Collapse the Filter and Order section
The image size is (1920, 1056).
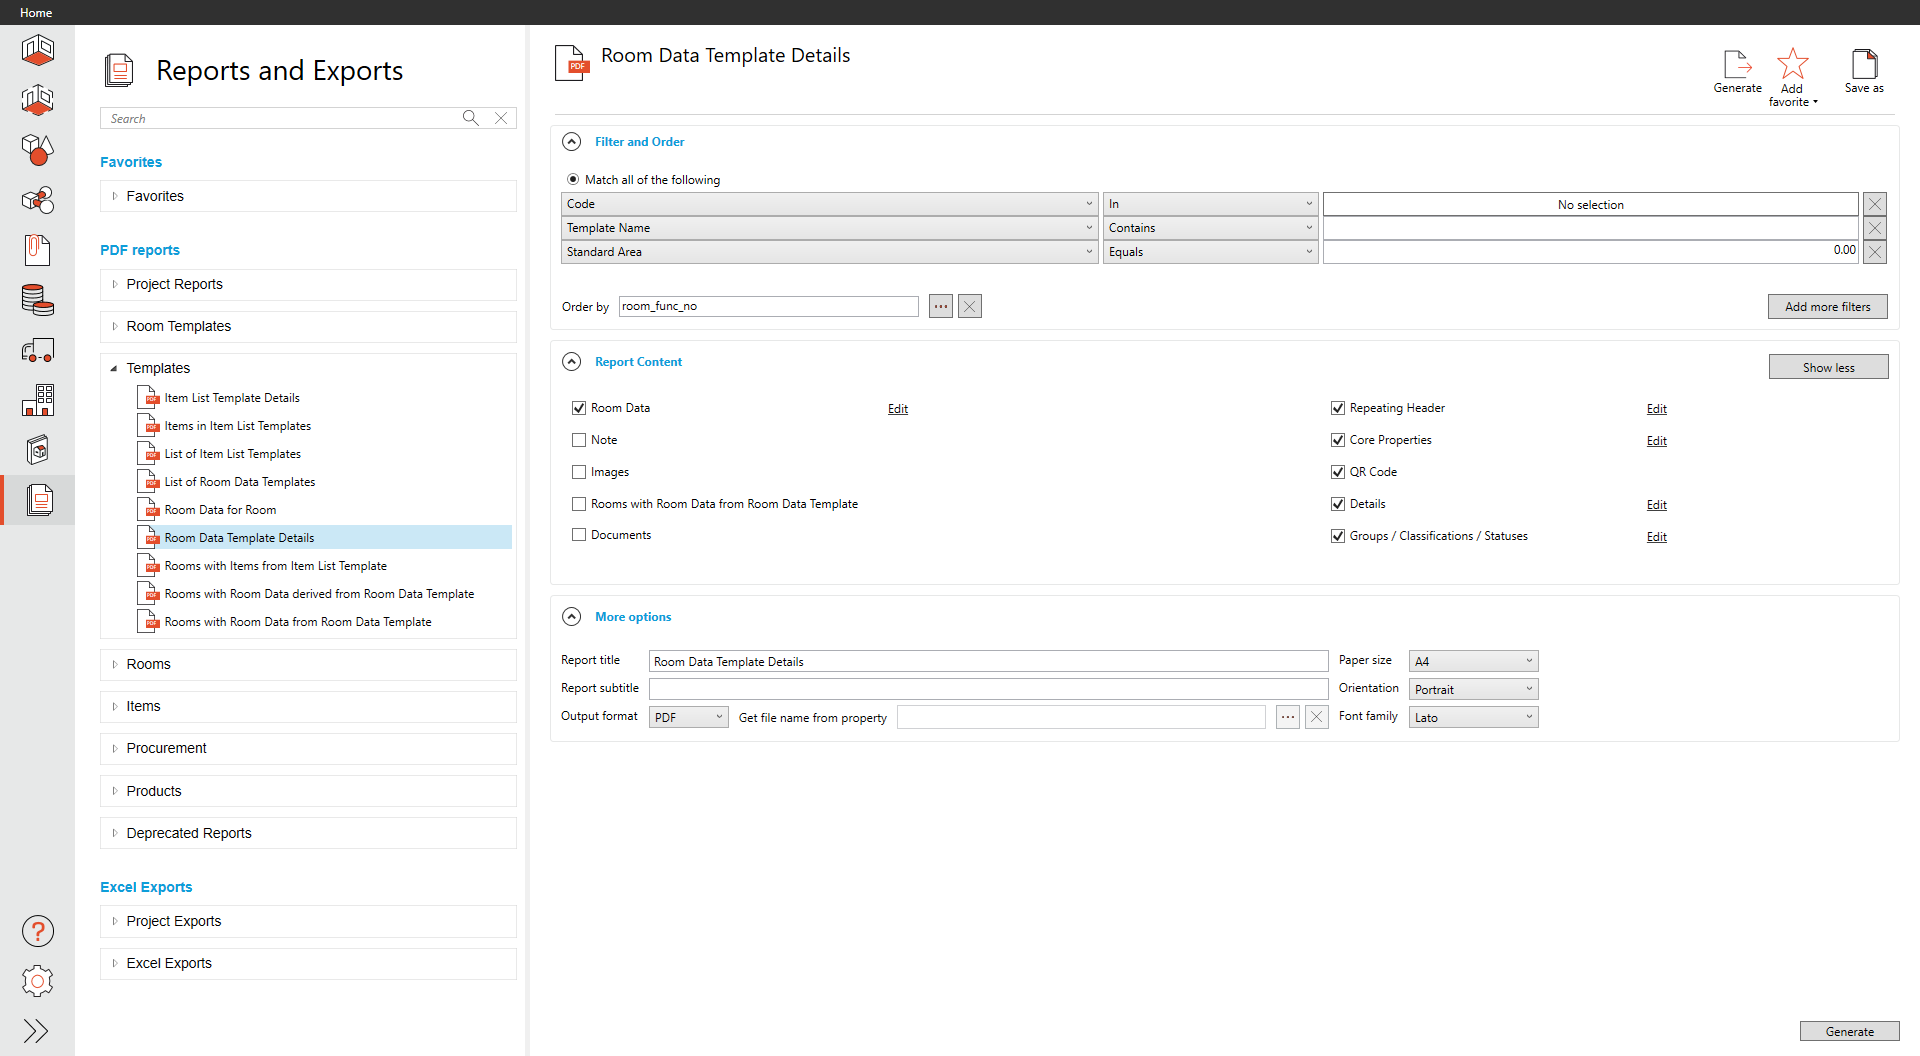click(x=572, y=142)
